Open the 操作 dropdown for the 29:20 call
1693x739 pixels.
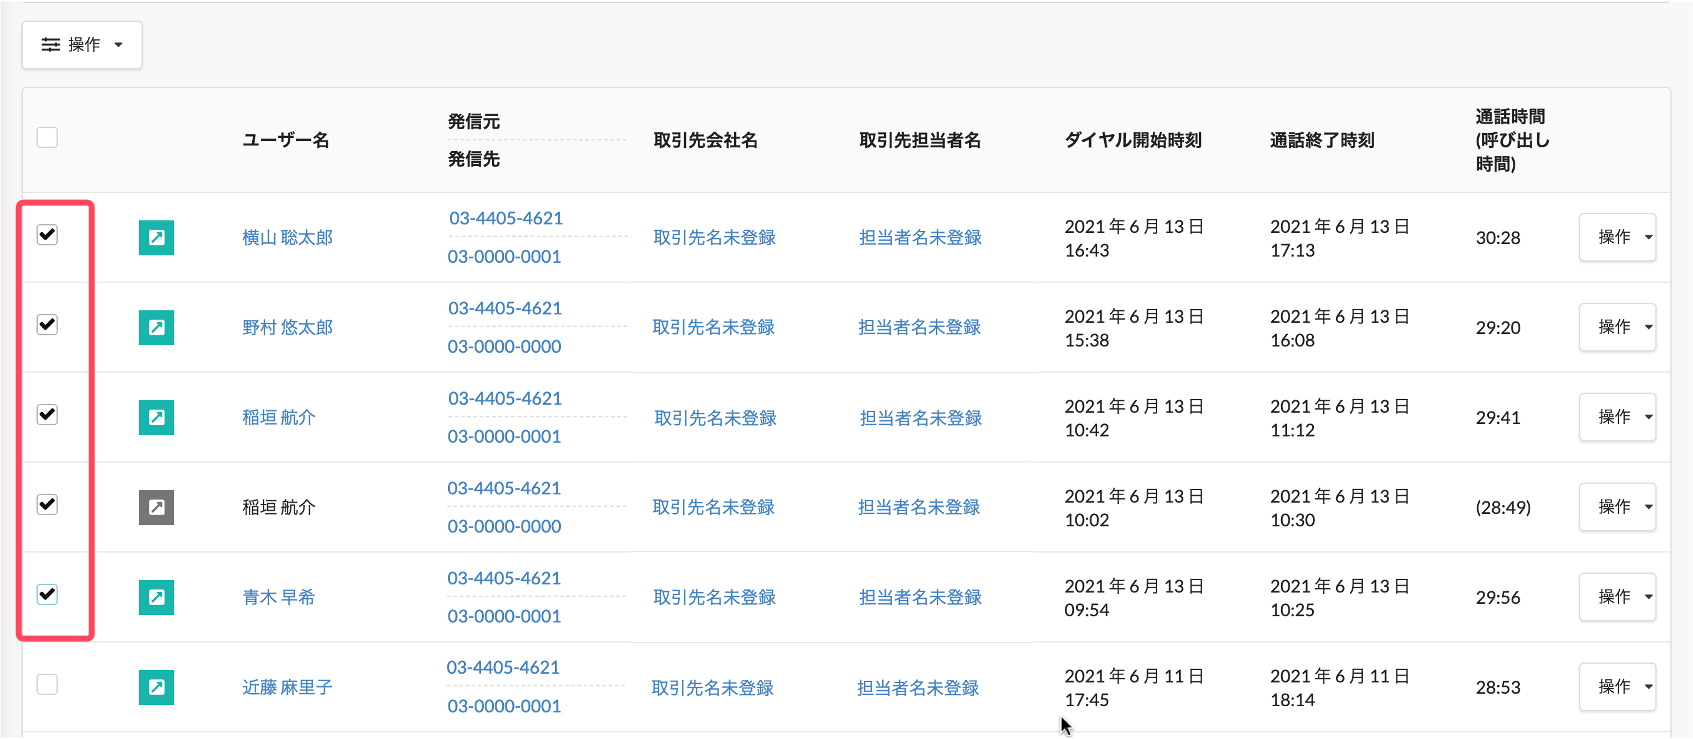[x=1617, y=327]
